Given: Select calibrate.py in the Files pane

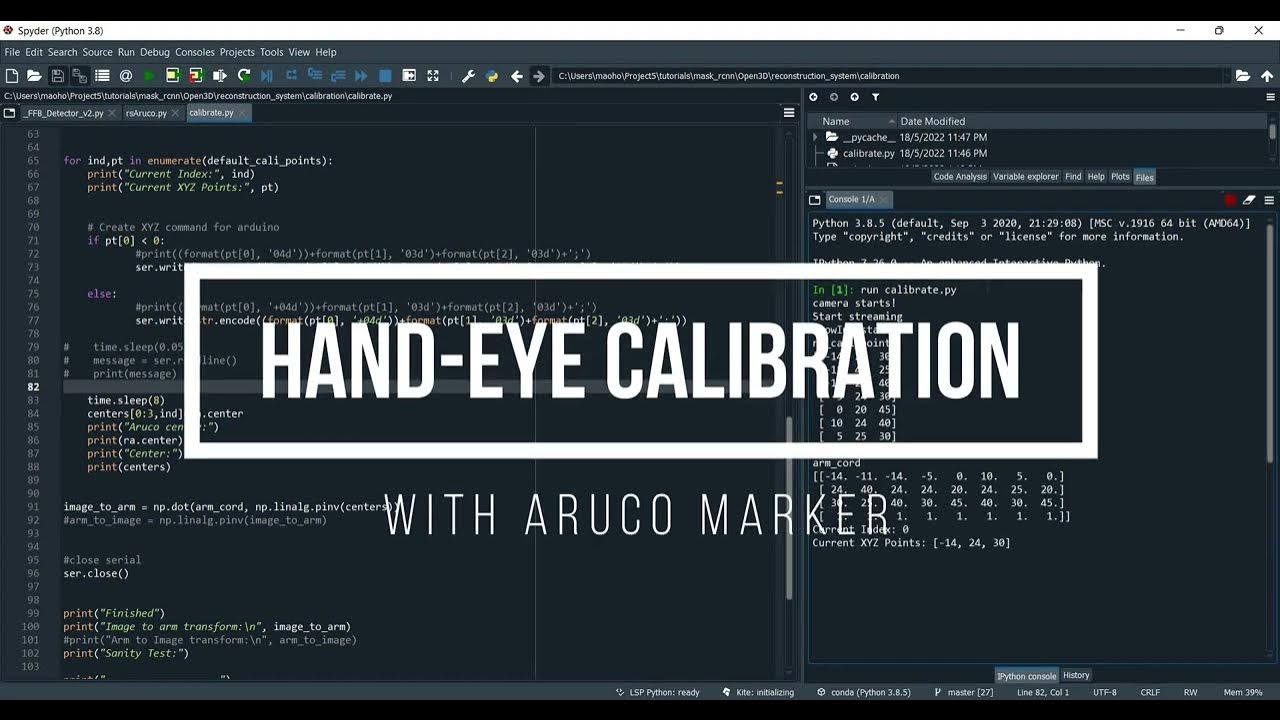Looking at the screenshot, I should tap(868, 153).
